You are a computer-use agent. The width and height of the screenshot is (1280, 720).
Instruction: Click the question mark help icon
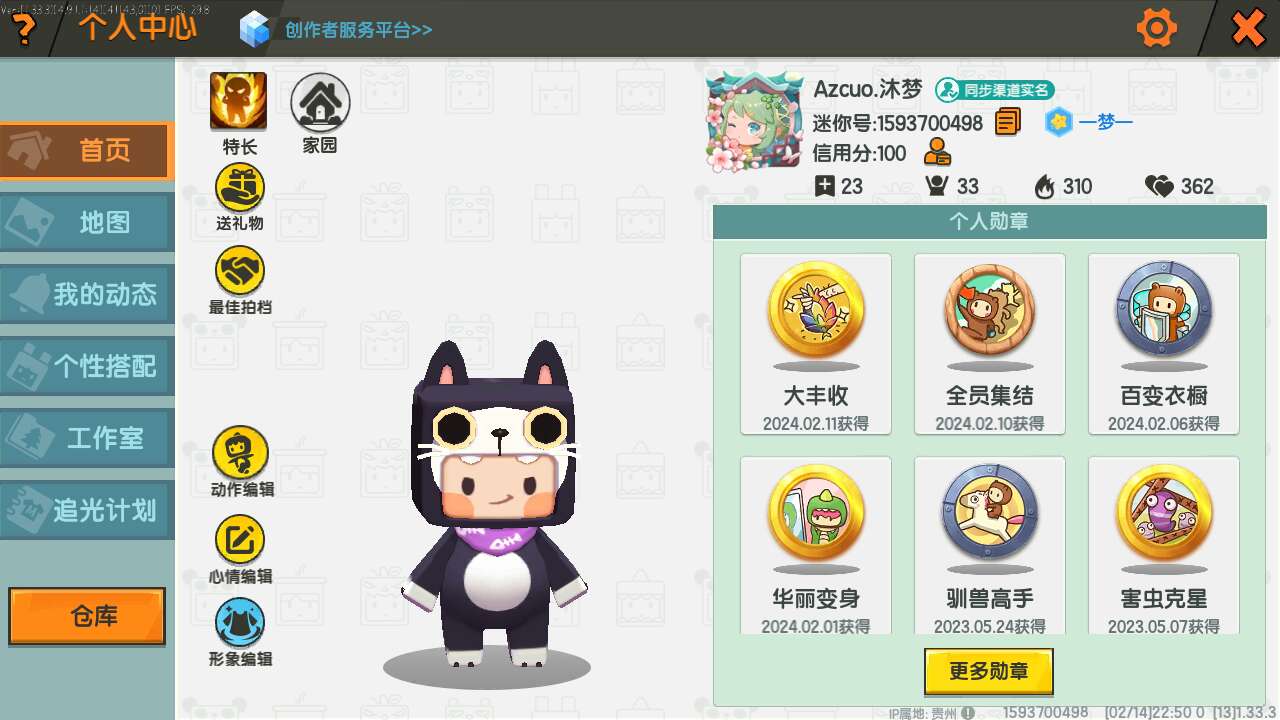[x=22, y=30]
